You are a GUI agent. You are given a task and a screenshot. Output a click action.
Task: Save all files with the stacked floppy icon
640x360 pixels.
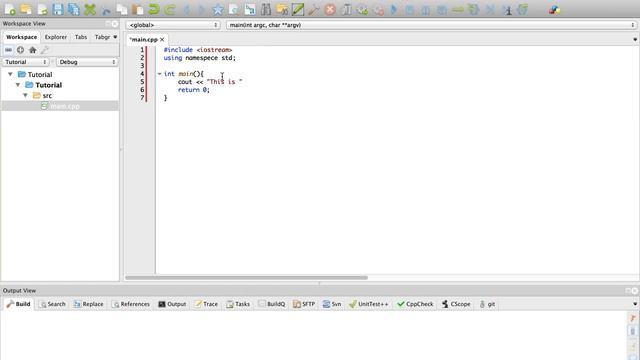point(73,9)
